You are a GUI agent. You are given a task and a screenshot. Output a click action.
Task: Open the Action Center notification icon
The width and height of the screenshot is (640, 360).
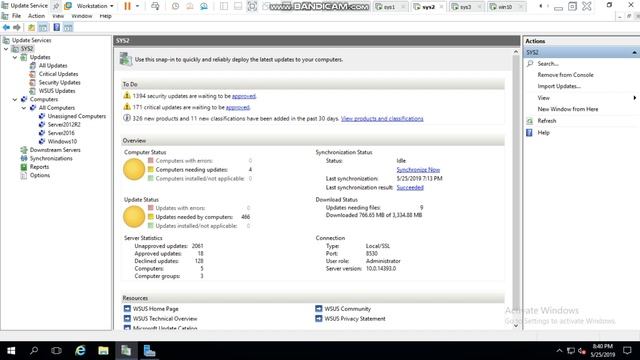coord(627,351)
